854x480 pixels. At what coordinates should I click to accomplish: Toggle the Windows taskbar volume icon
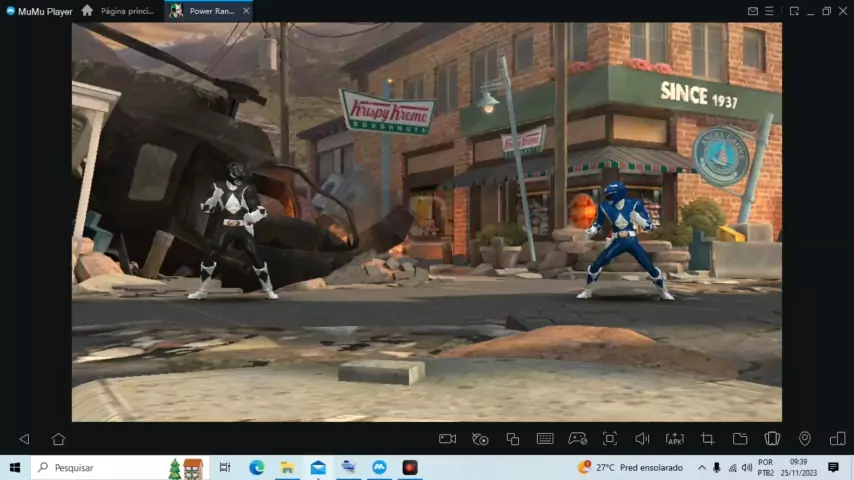tap(746, 468)
